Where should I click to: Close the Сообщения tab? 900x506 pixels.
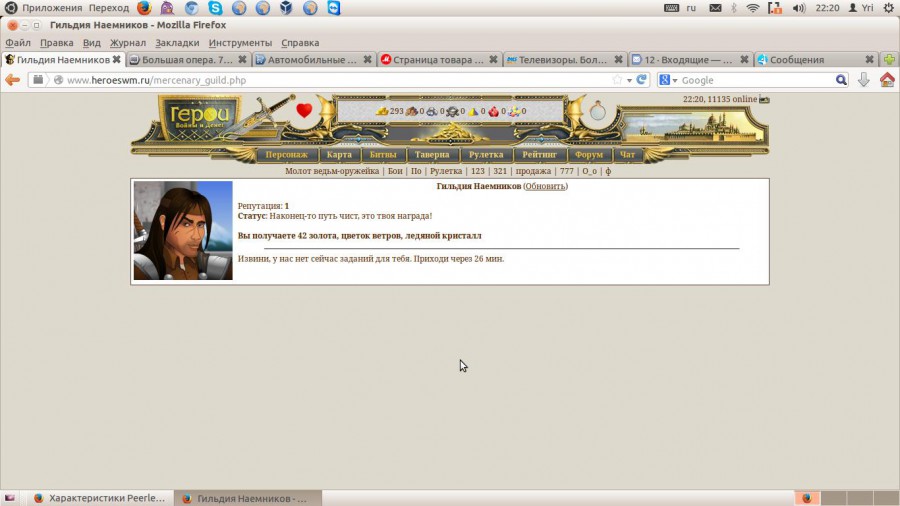tap(870, 59)
